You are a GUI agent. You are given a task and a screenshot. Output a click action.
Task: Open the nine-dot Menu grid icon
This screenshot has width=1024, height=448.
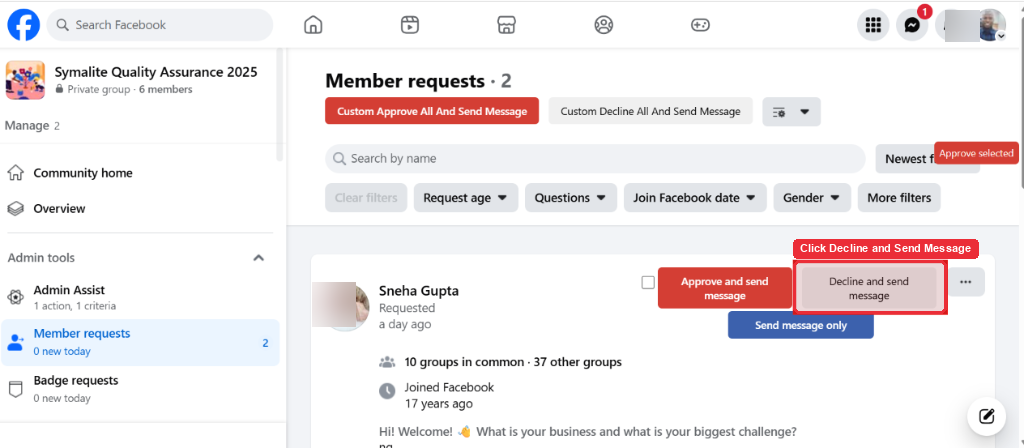click(x=873, y=25)
